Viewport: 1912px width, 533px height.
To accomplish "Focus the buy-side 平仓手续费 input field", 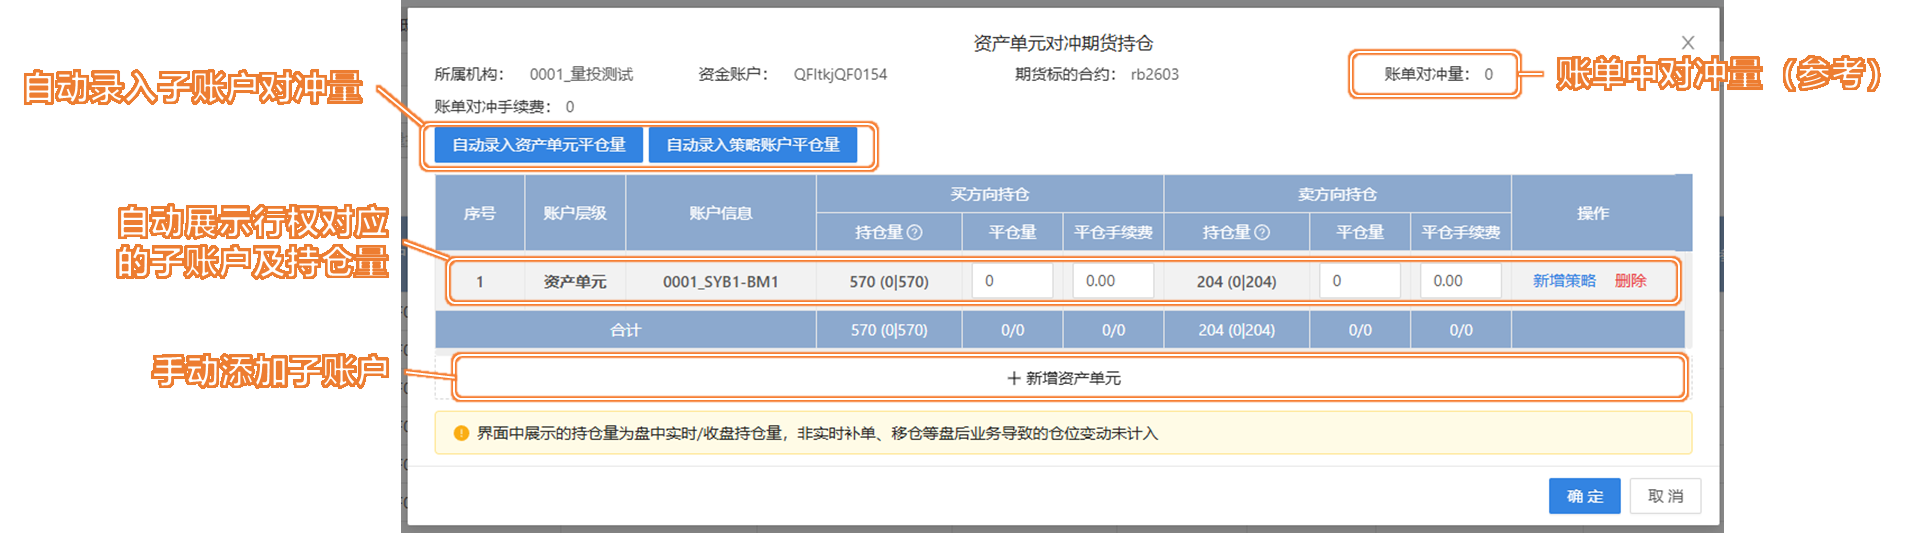I will click(x=1112, y=281).
